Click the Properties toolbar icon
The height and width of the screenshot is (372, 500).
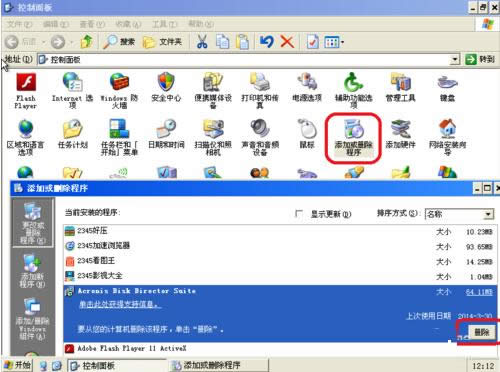(312, 42)
